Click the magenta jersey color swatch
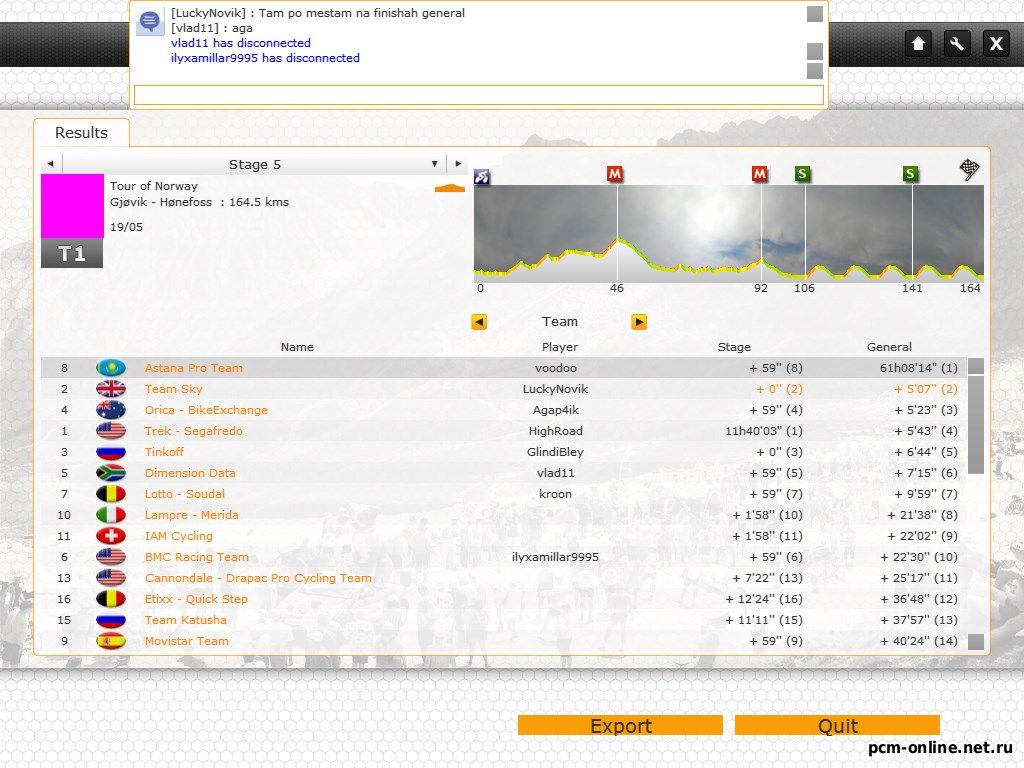Screen dimensions: 1024x768 [x=72, y=206]
